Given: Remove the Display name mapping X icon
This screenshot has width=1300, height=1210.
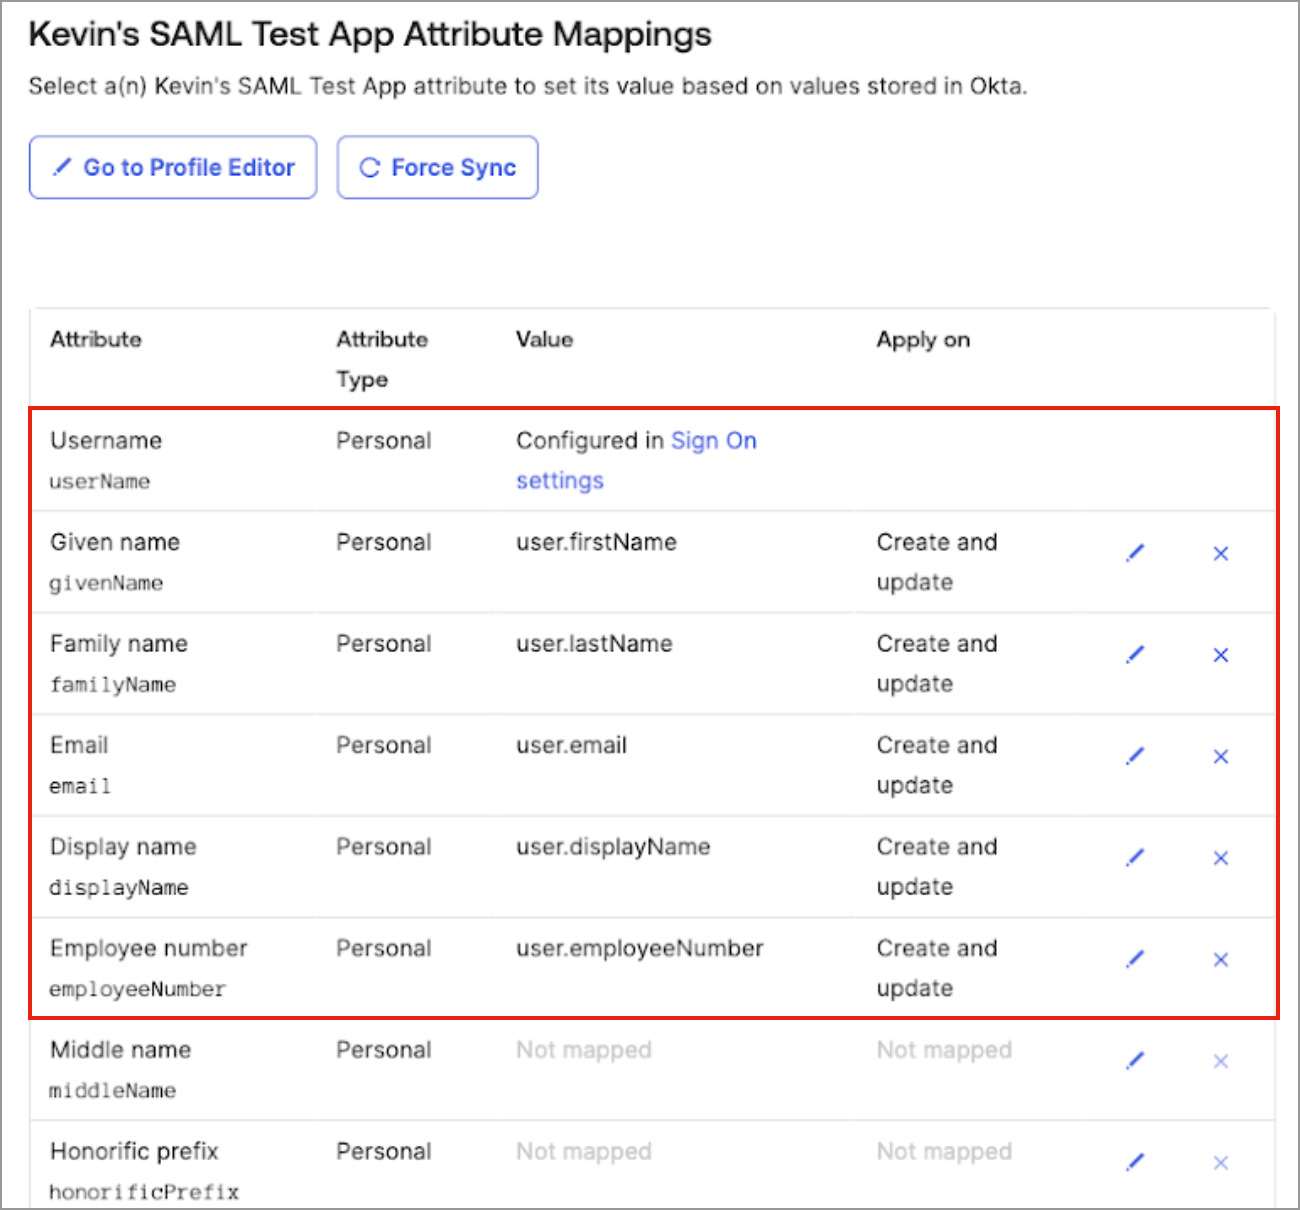Looking at the screenshot, I should (x=1221, y=858).
